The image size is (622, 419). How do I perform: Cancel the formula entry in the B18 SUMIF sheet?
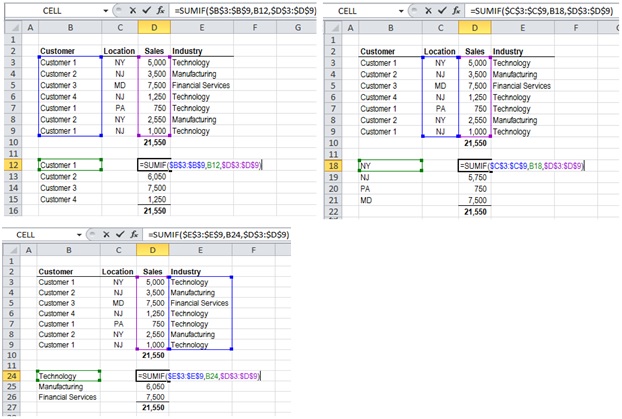pyautogui.click(x=428, y=11)
